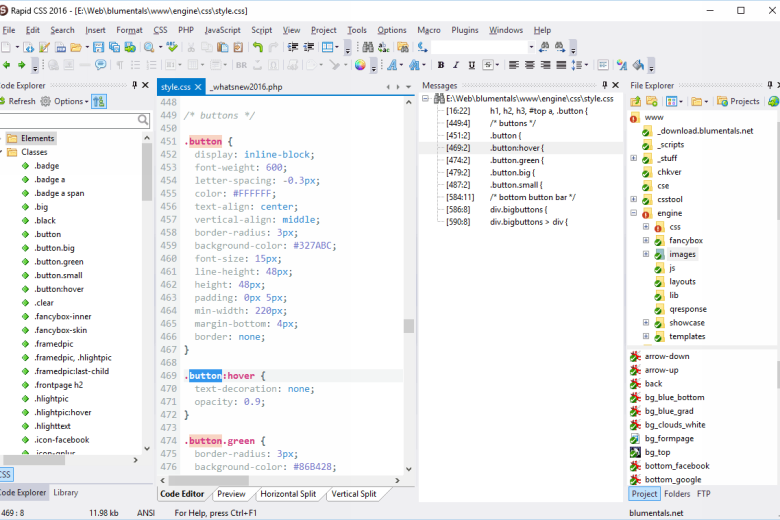
Task: Open the Plugins menu
Action: (465, 30)
